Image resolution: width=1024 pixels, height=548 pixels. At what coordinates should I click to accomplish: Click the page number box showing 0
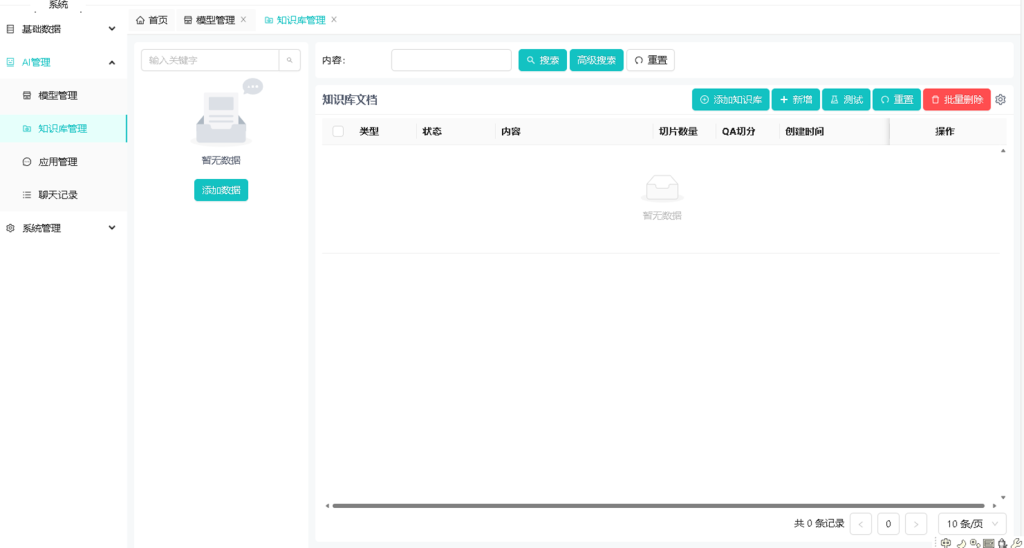[888, 524]
